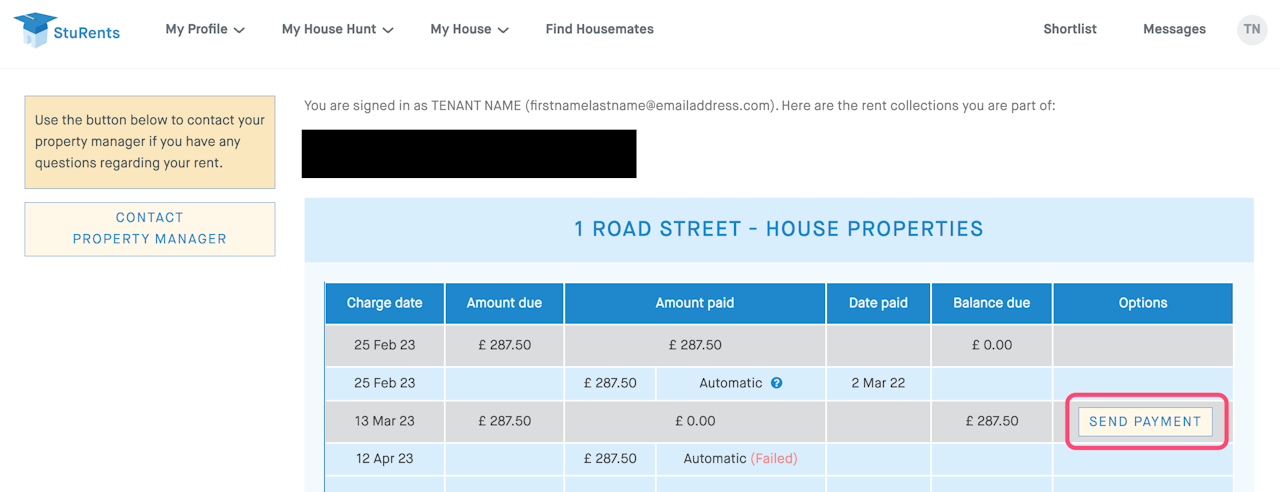Screen dimensions: 1280x492
Task: Click the StuRents logo icon
Action: pos(36,30)
